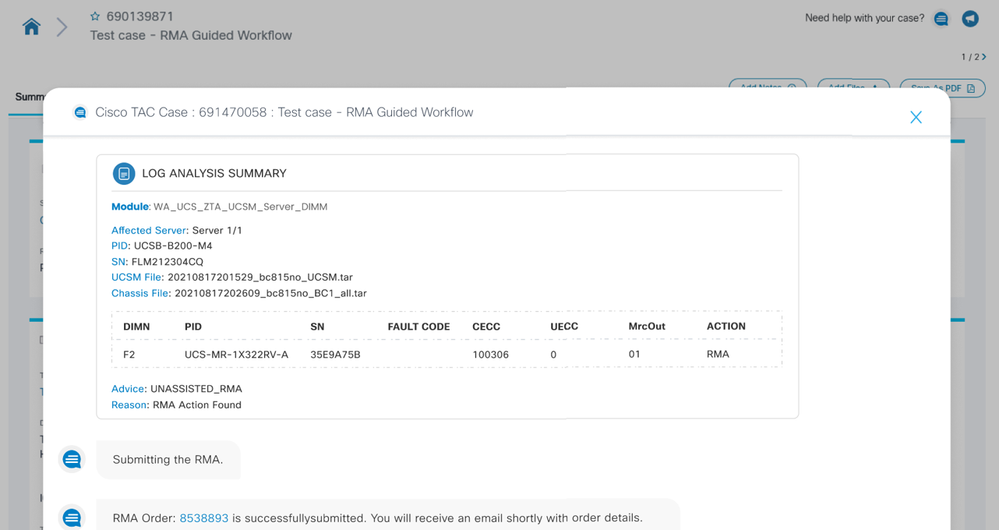999x530 pixels.
Task: Click the CECC column header
Action: [486, 327]
